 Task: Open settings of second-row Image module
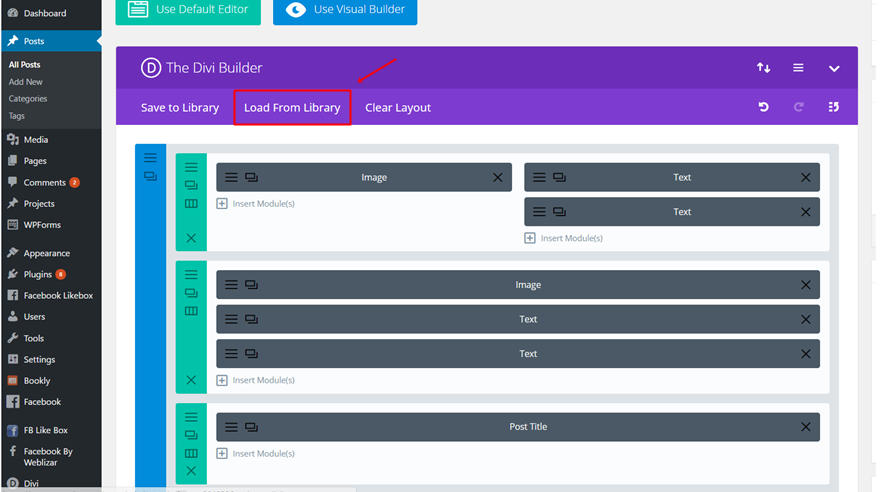click(x=231, y=284)
